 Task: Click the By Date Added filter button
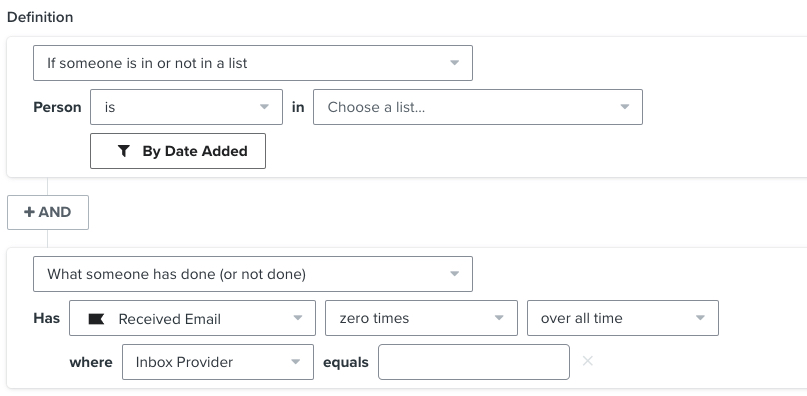[x=178, y=151]
